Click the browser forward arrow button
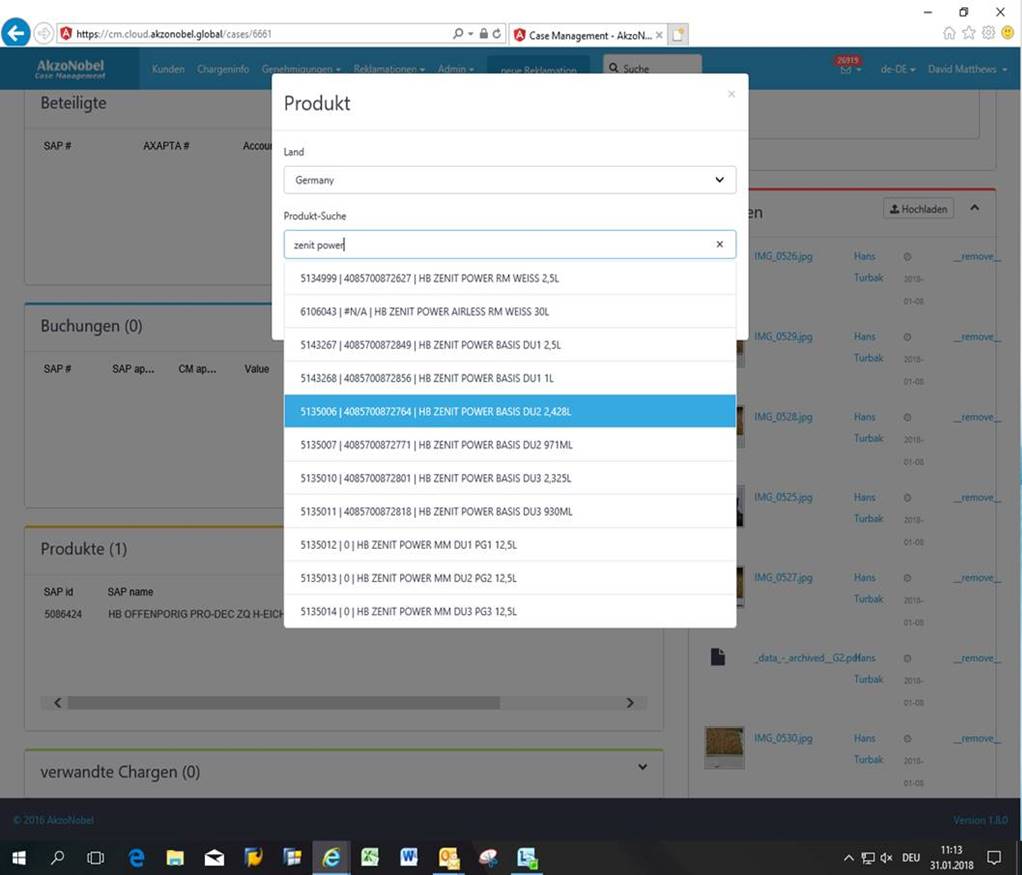This screenshot has width=1022, height=875. tap(43, 33)
